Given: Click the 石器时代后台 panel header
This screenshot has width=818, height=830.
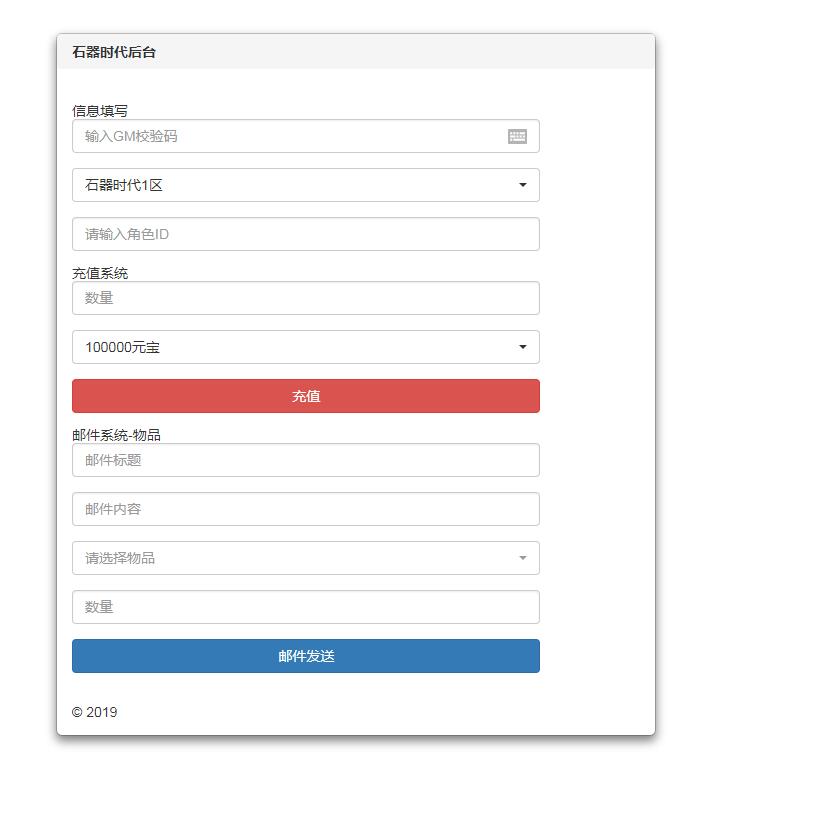Looking at the screenshot, I should tap(114, 52).
